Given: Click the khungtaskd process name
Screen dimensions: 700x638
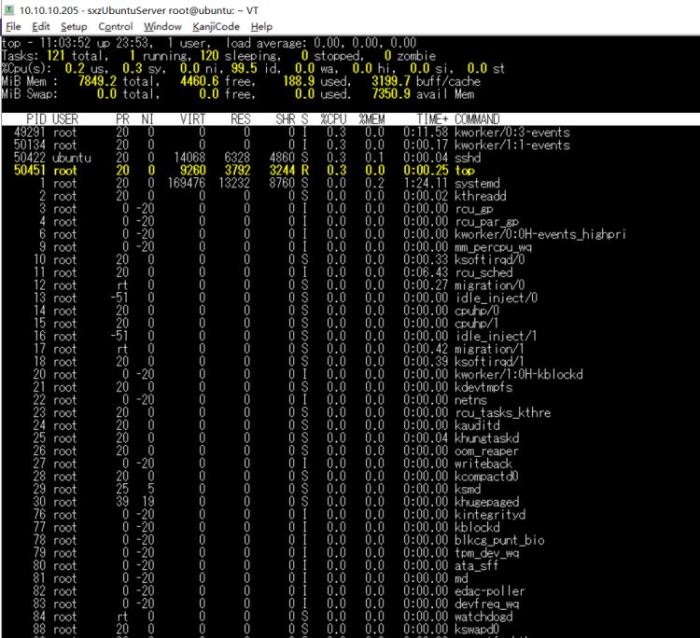Looking at the screenshot, I should tap(487, 438).
